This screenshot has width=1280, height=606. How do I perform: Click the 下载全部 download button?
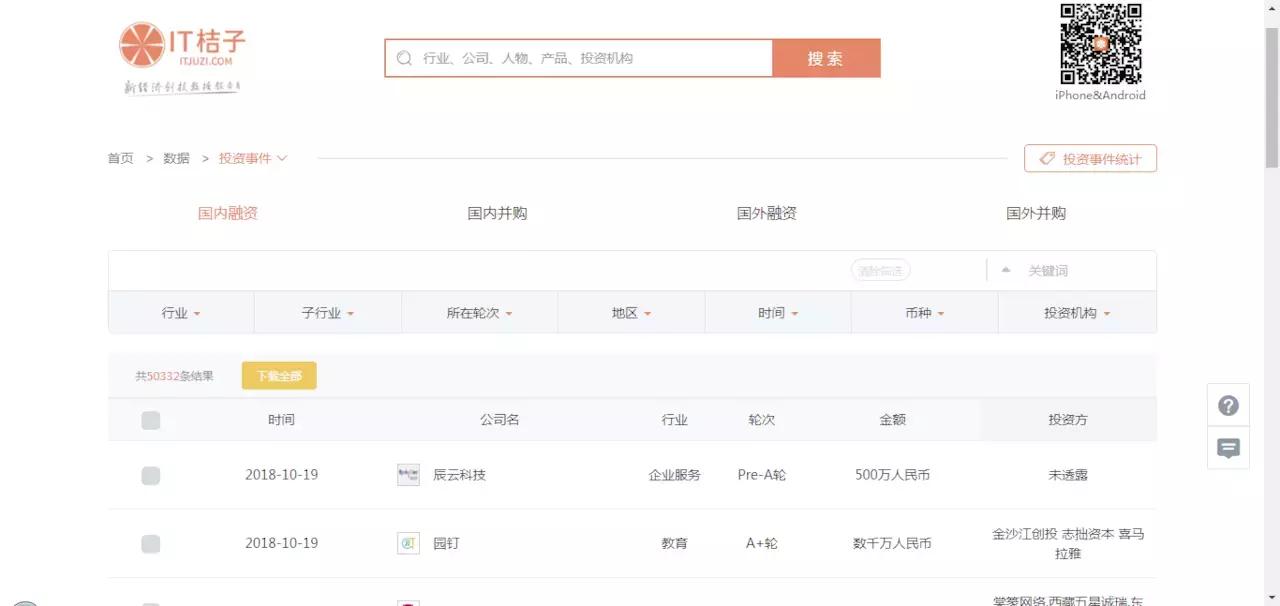[x=279, y=375]
